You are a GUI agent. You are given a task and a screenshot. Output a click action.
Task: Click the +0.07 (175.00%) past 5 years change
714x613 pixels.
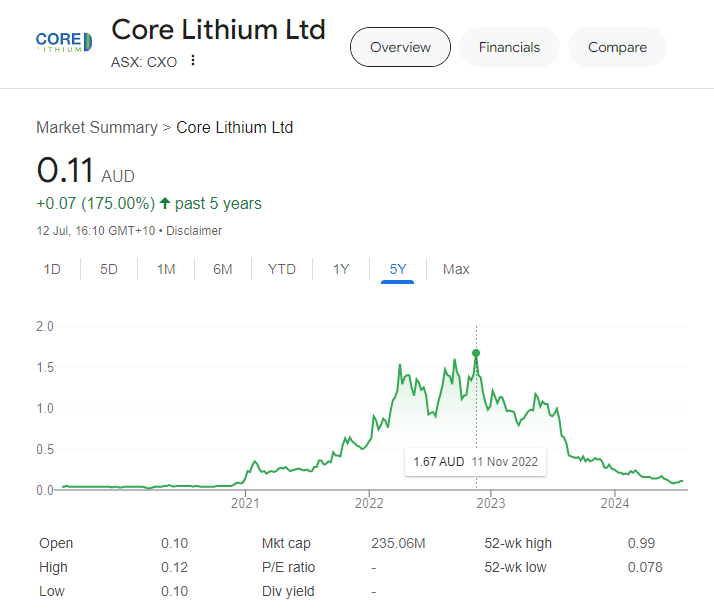tap(149, 204)
